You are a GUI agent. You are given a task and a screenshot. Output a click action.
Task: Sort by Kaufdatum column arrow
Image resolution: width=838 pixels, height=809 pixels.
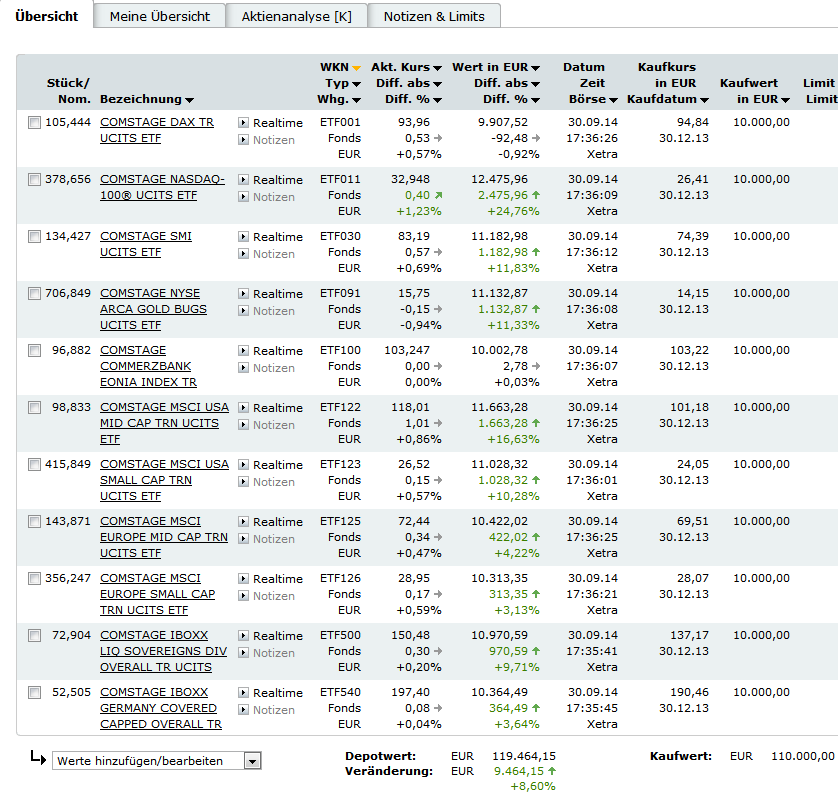pyautogui.click(x=704, y=100)
